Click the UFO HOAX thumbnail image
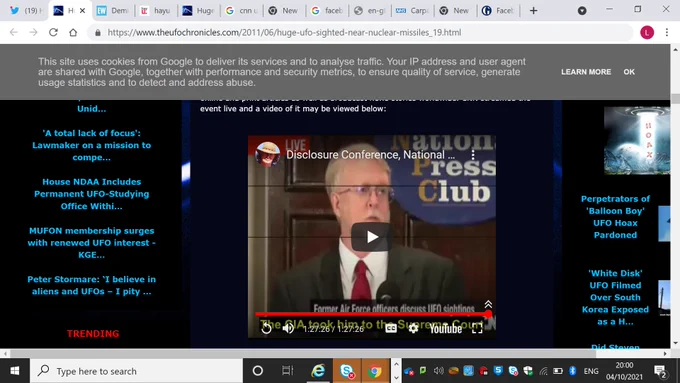The height and width of the screenshot is (383, 680). pyautogui.click(x=637, y=141)
